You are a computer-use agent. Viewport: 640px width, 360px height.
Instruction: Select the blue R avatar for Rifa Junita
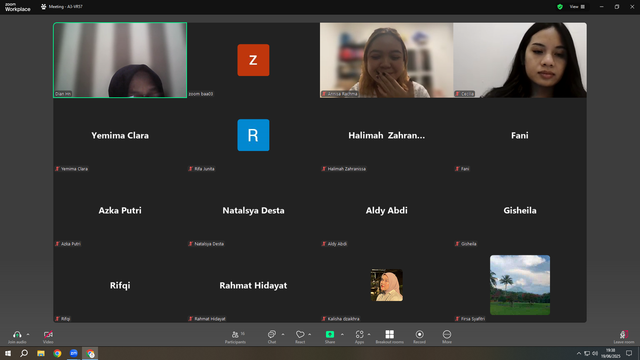coord(253,135)
